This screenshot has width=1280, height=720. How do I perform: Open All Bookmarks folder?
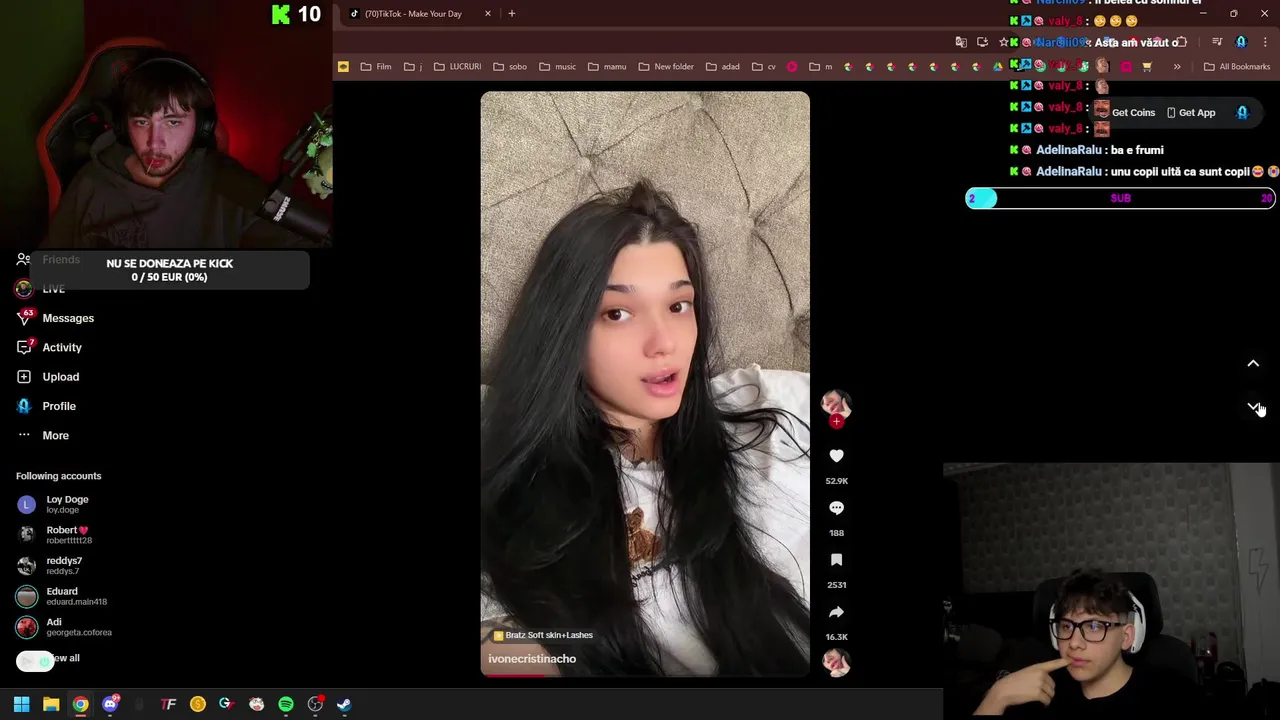(x=1237, y=67)
